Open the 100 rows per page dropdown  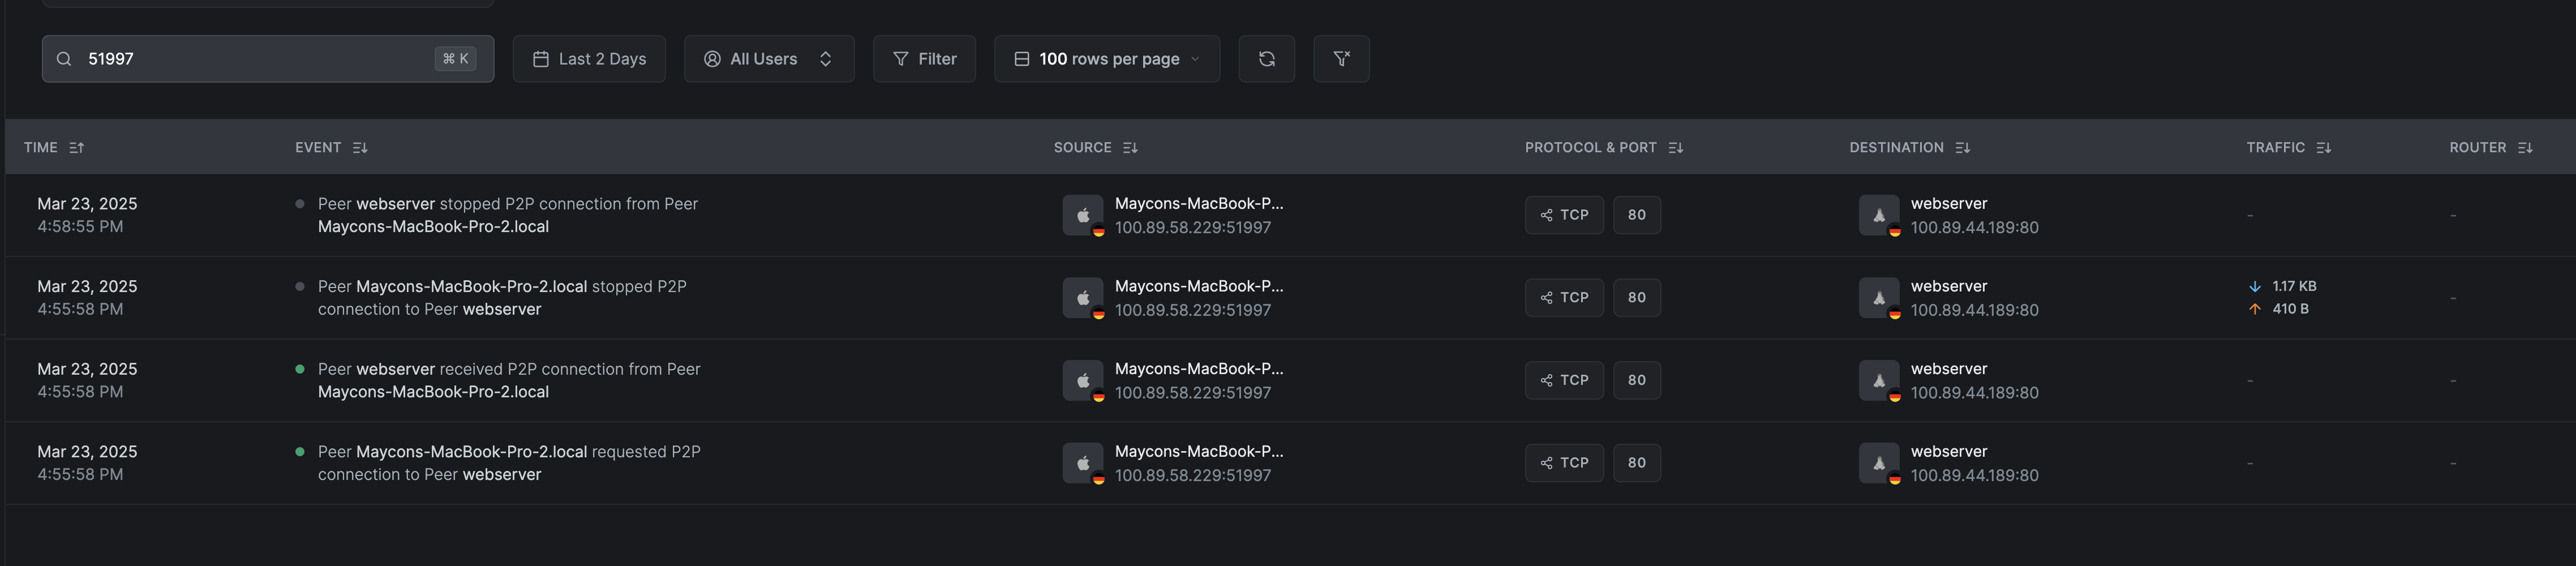click(x=1106, y=59)
